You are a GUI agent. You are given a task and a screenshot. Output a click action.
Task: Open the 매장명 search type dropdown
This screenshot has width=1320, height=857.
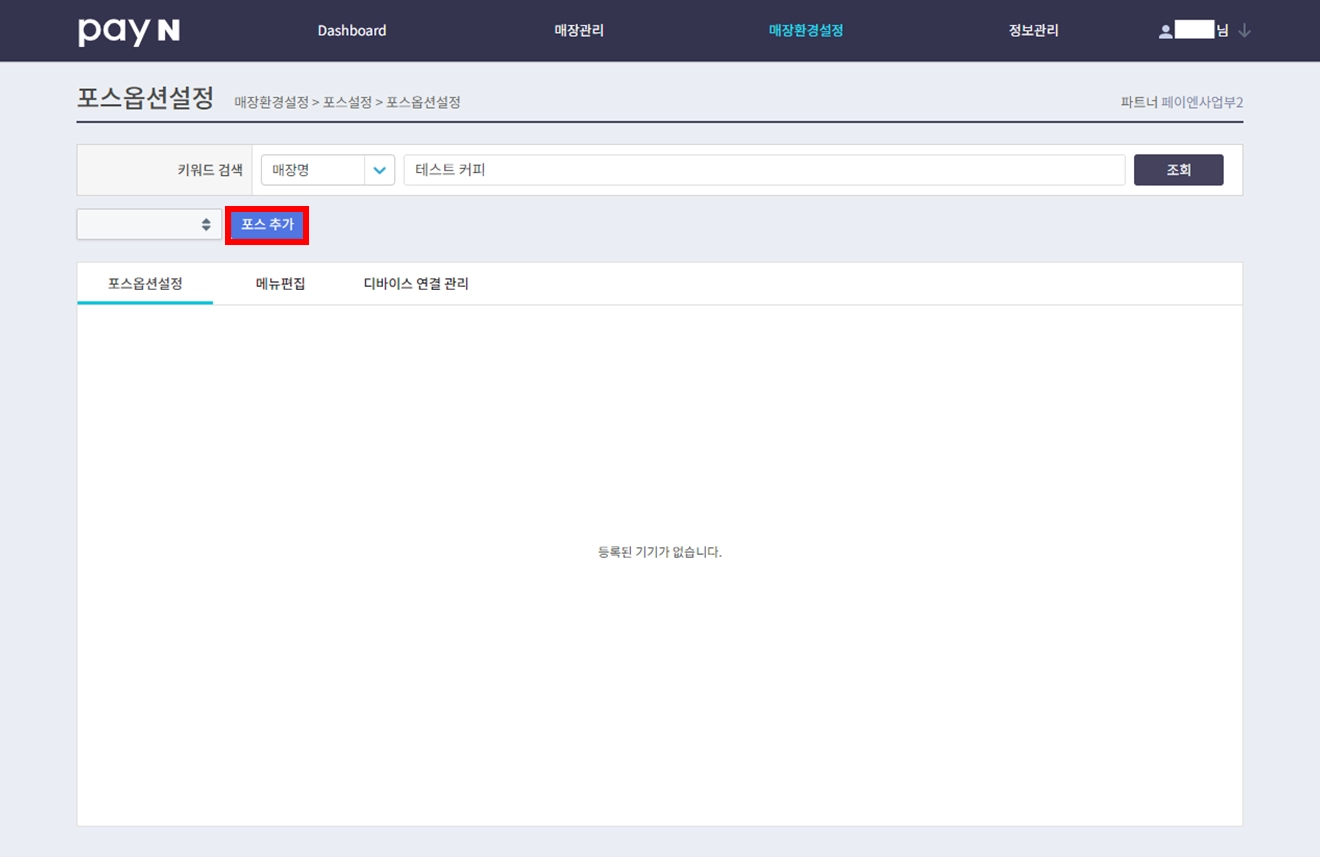click(x=328, y=170)
